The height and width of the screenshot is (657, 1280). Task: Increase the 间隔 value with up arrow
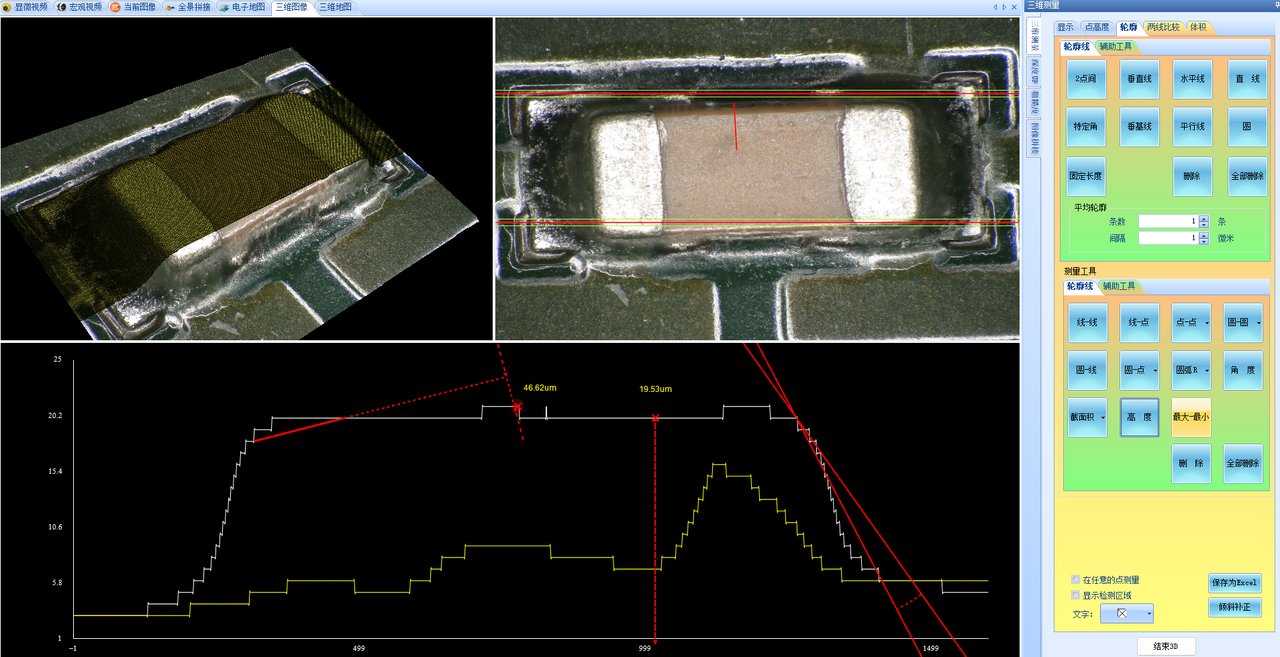(1203, 235)
